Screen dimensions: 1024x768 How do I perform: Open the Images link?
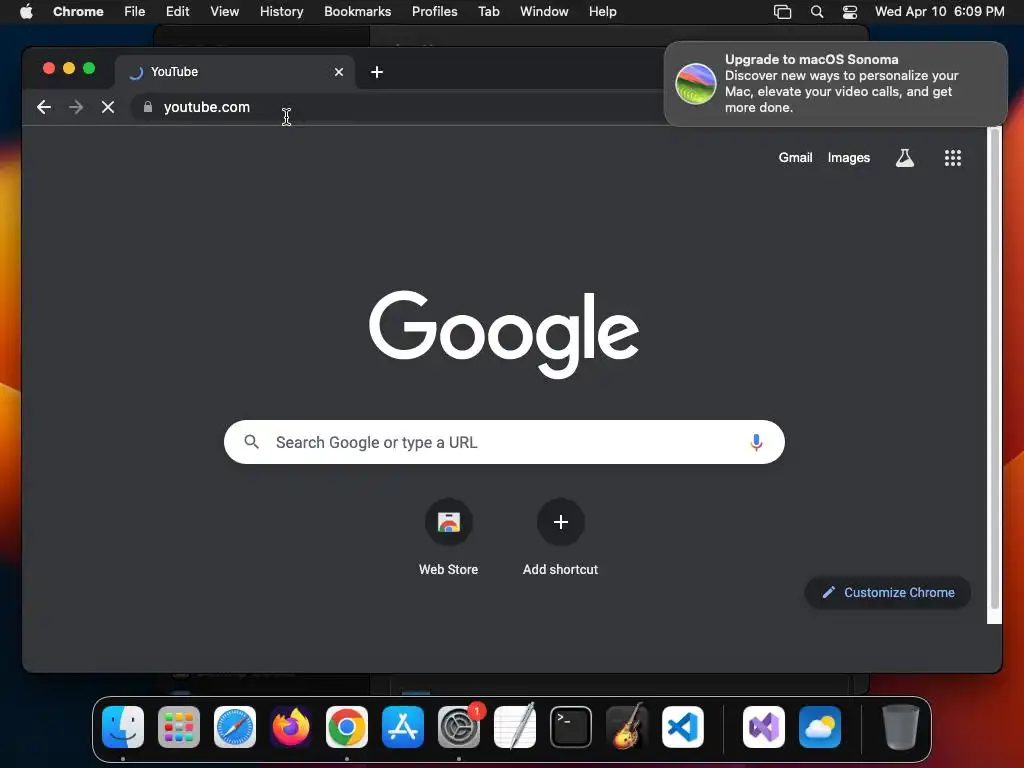[x=848, y=157]
